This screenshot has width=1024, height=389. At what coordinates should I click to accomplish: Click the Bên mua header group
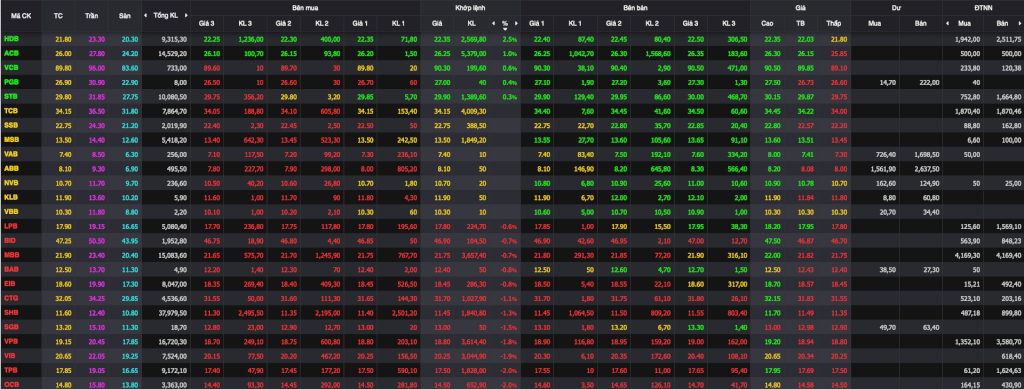[305, 7]
